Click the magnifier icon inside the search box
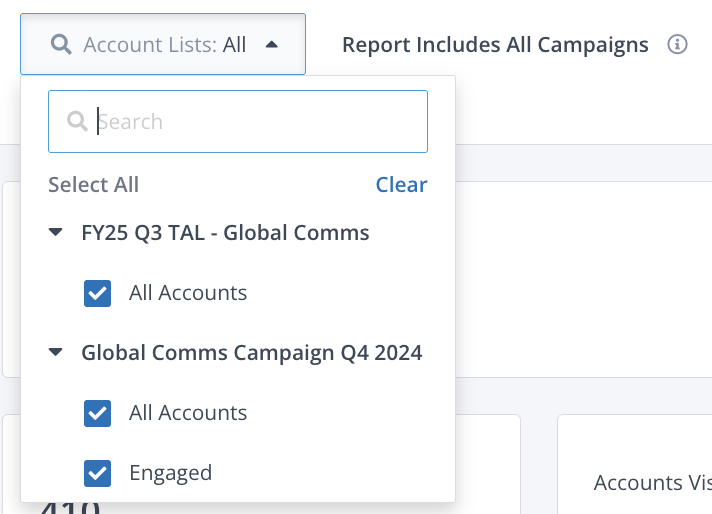Screen dimensions: 712x514 pyautogui.click(x=76, y=122)
